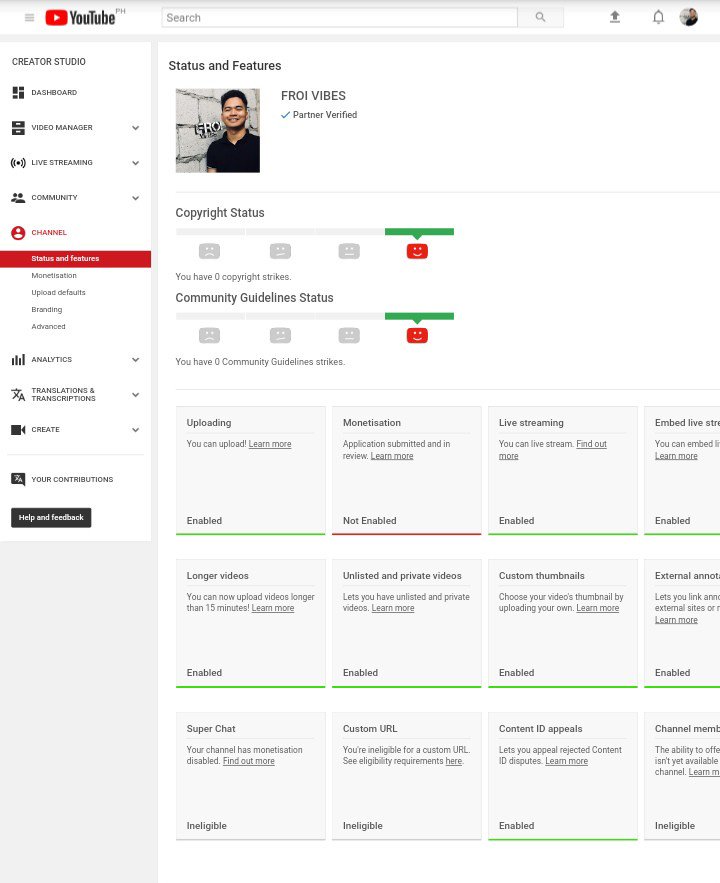720x883 pixels.
Task: Expand the Video Manager chevron
Action: point(136,128)
